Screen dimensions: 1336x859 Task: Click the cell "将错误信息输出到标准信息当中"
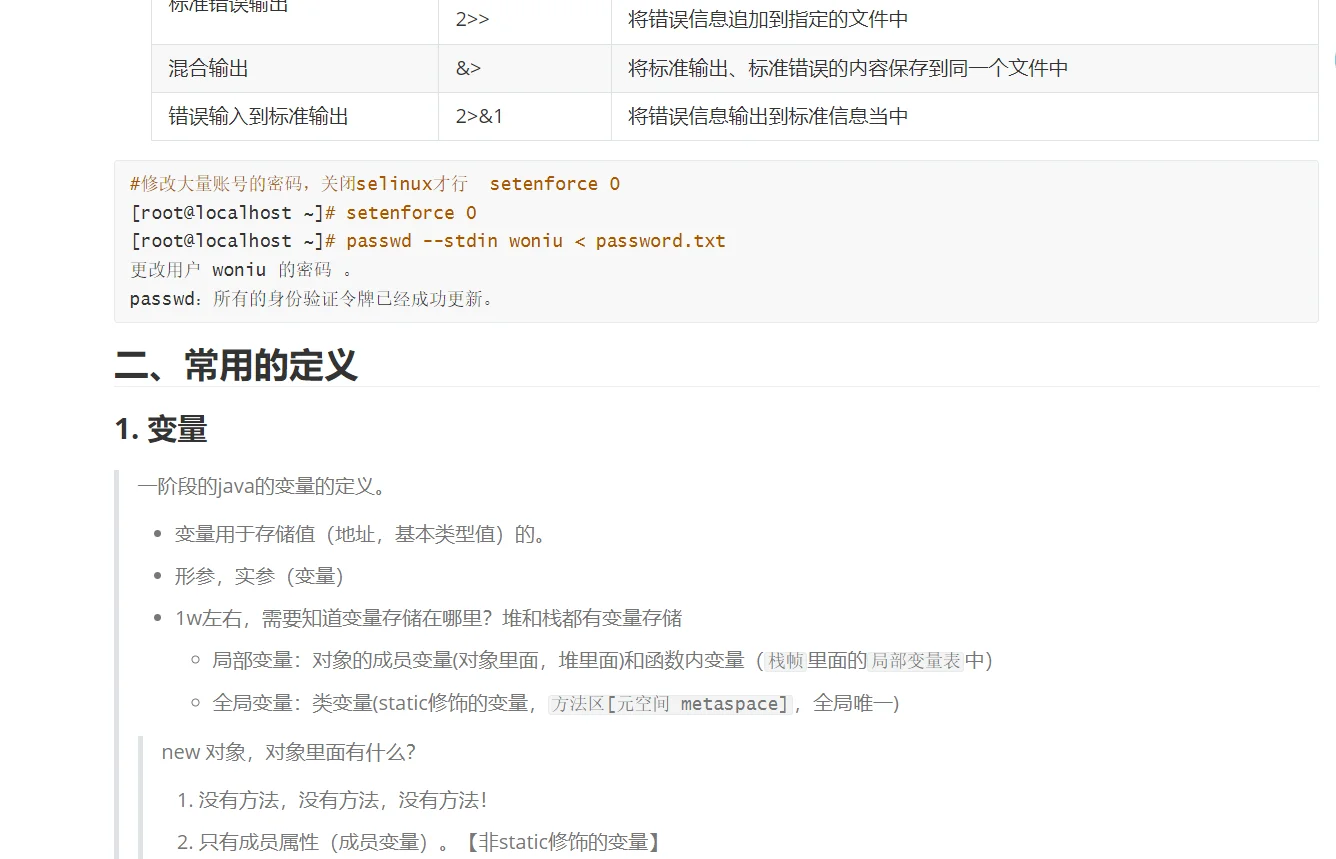coord(965,116)
